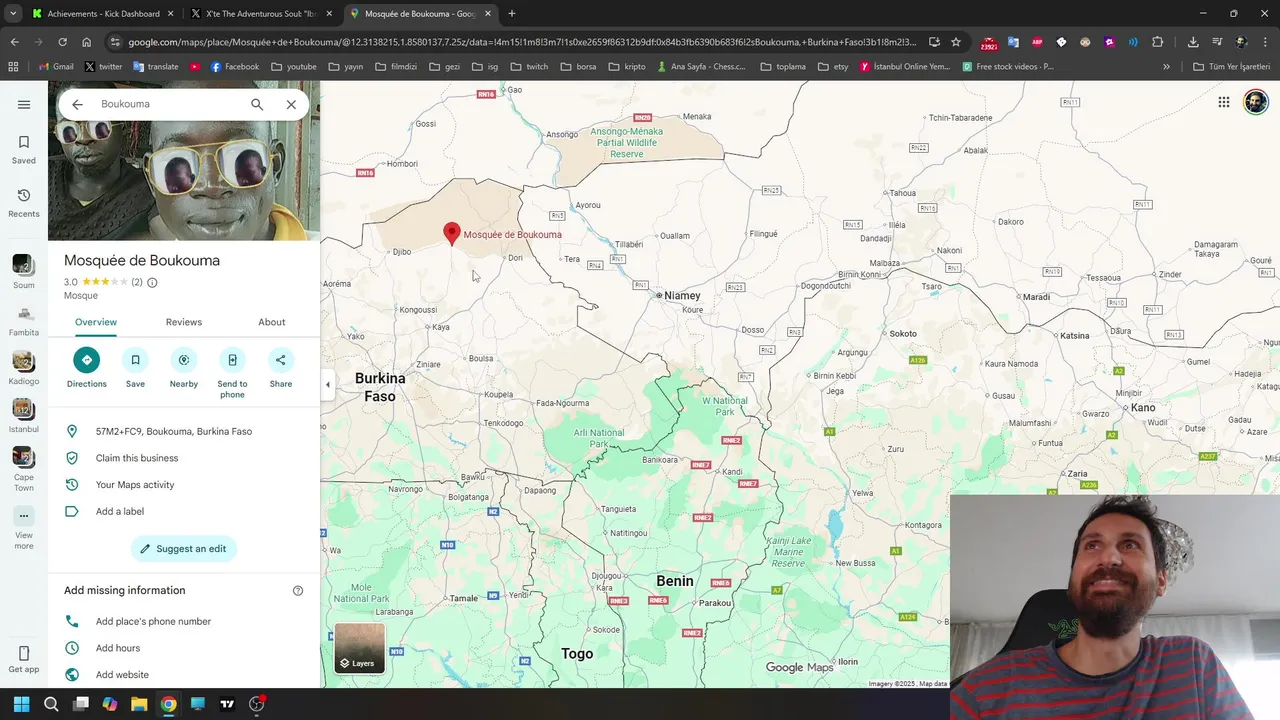1280x720 pixels.
Task: Click Claim this business
Action: [184, 458]
